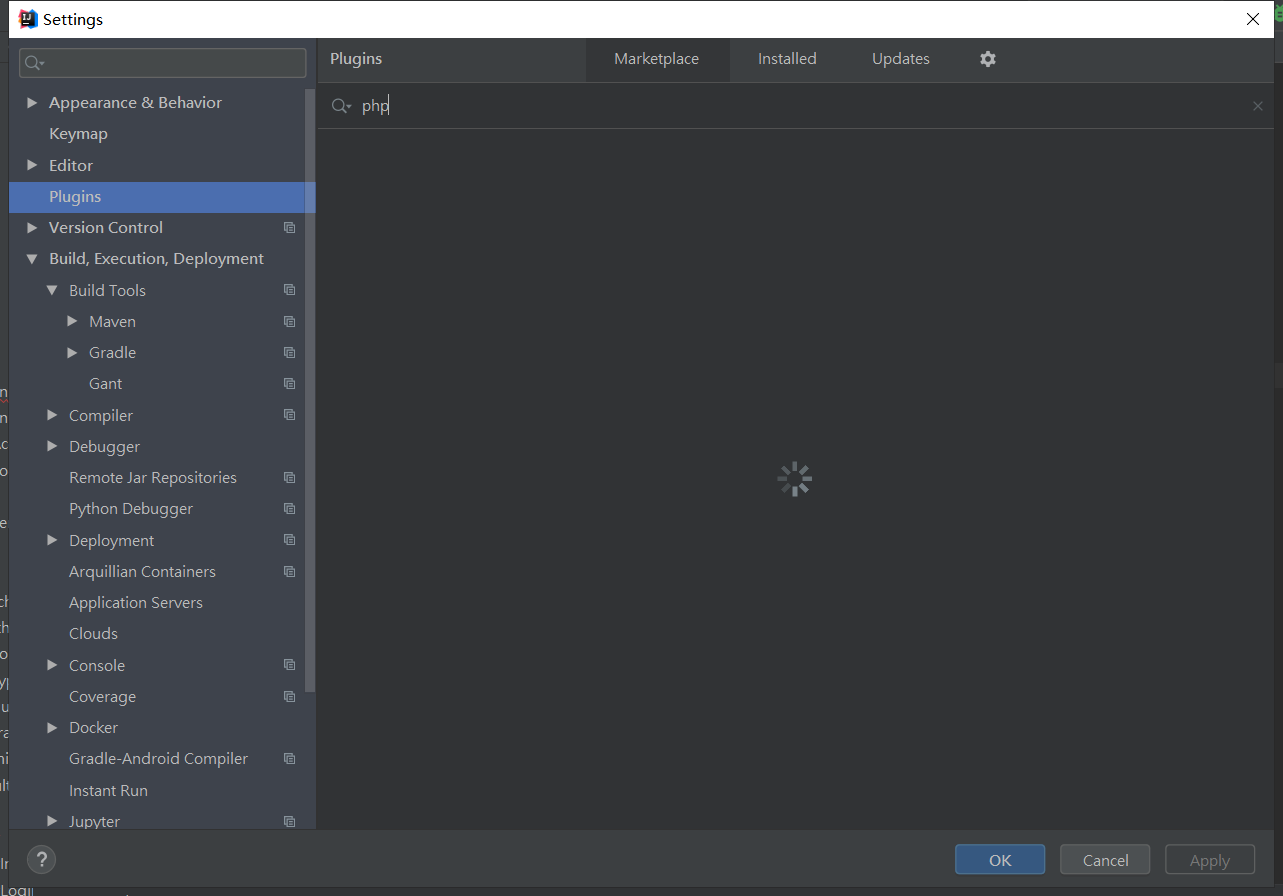
Task: Expand the Maven node
Action: (72, 322)
